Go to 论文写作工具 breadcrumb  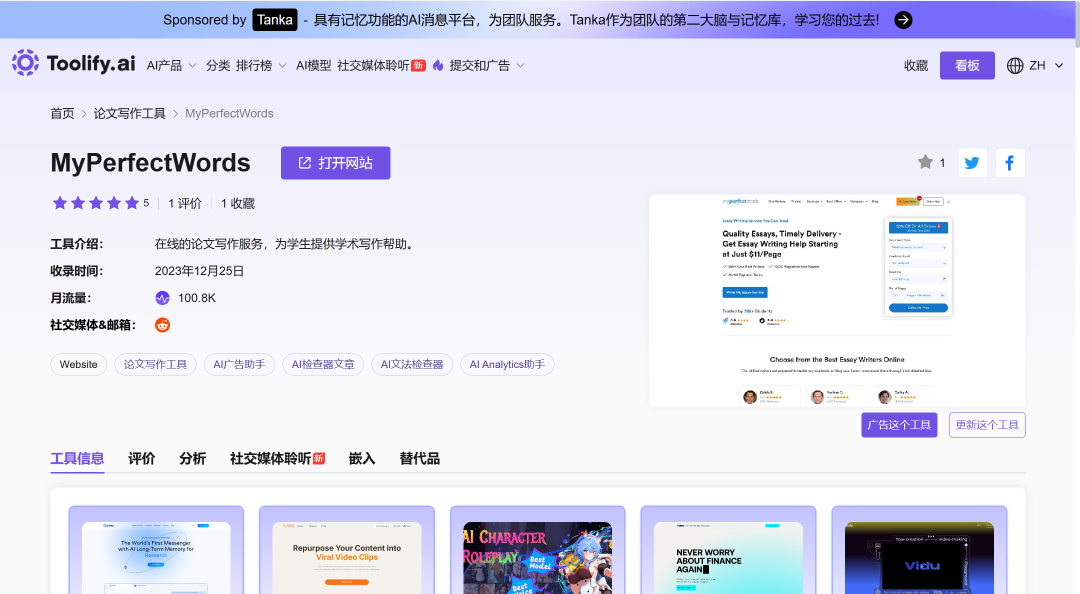tap(129, 114)
